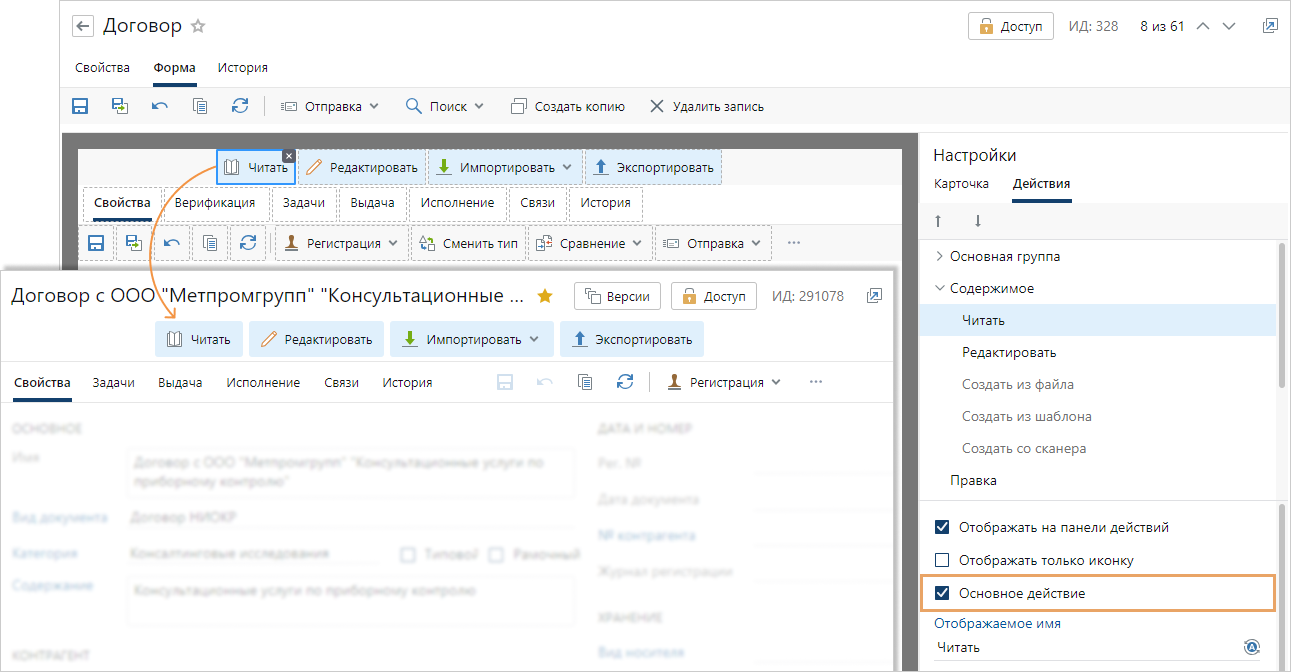Screen dimensions: 1291x672
Task: Open record in new window icon
Action: coord(1270,26)
